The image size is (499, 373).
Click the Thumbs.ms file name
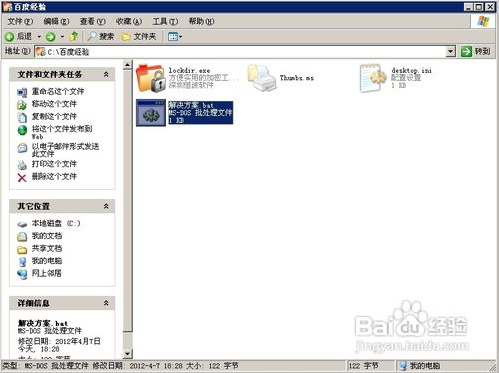click(x=297, y=78)
